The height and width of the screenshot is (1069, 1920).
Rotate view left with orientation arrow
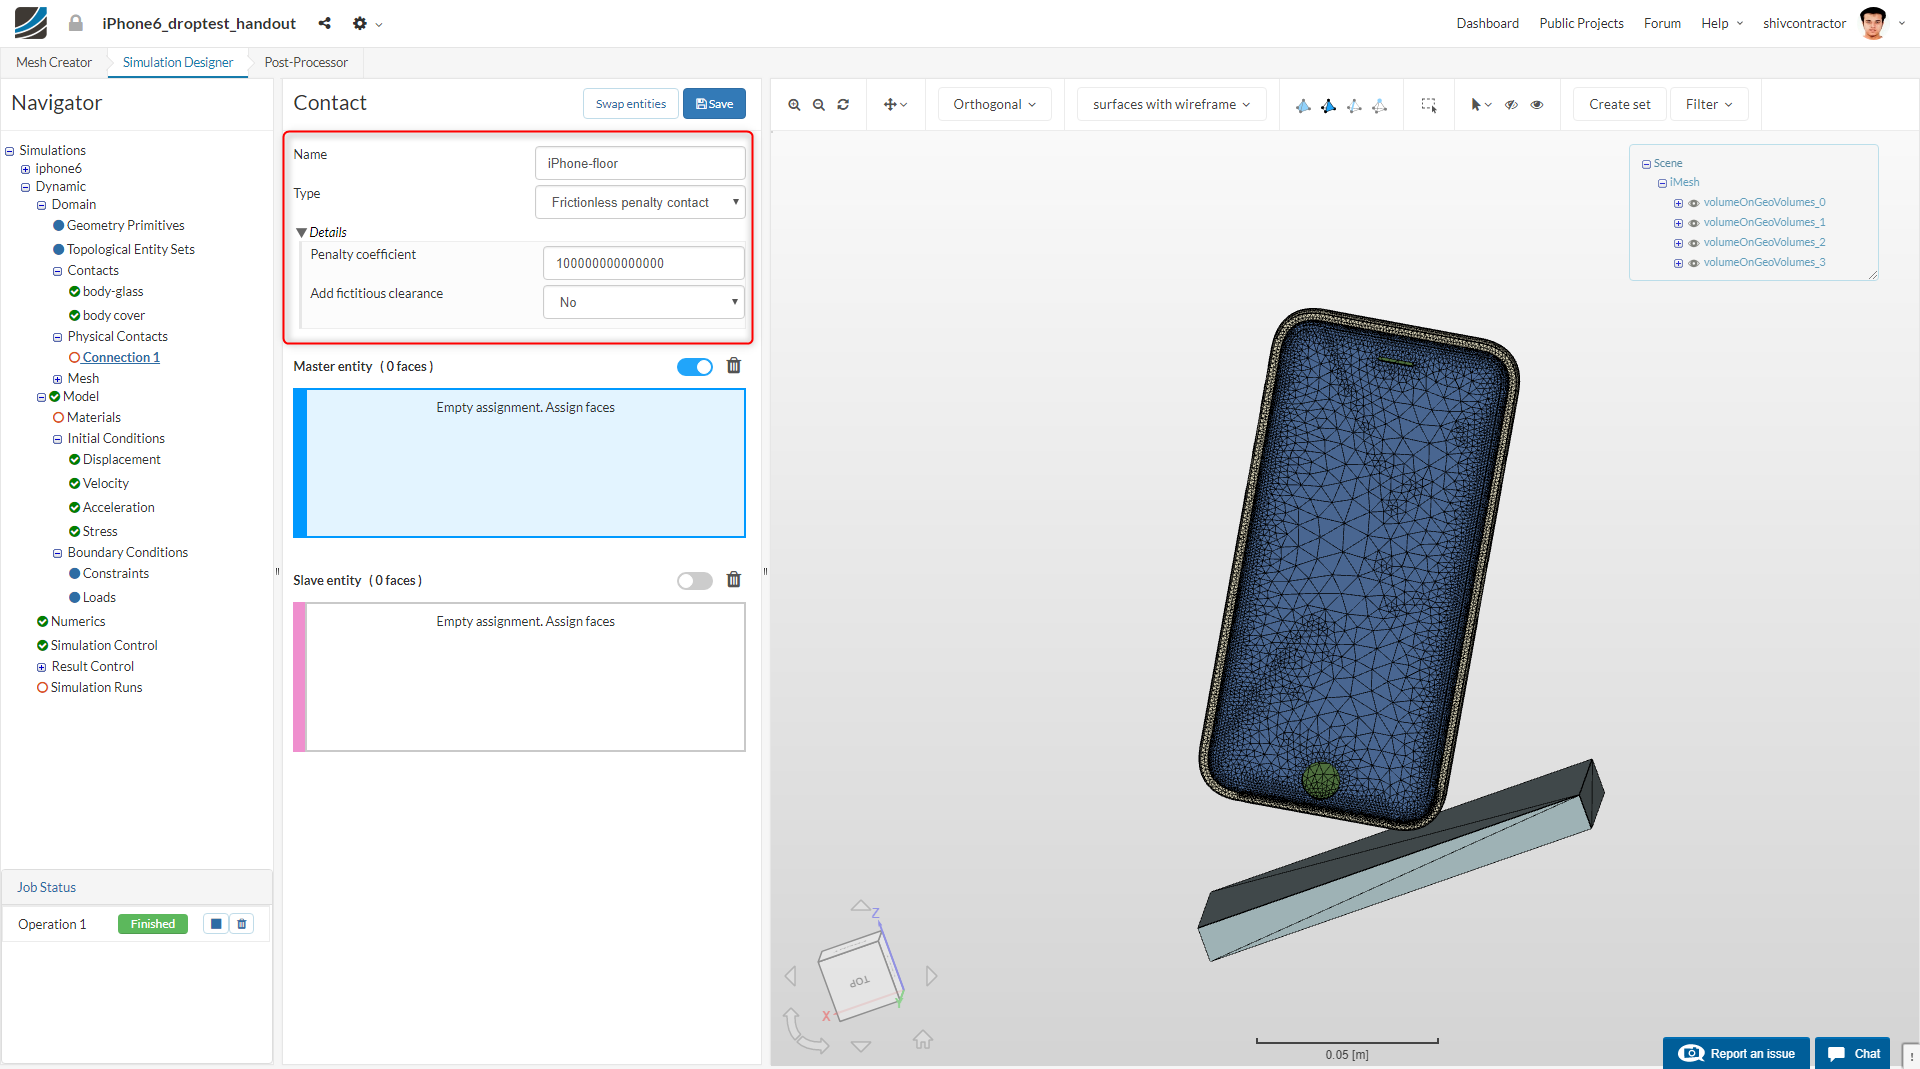click(791, 976)
